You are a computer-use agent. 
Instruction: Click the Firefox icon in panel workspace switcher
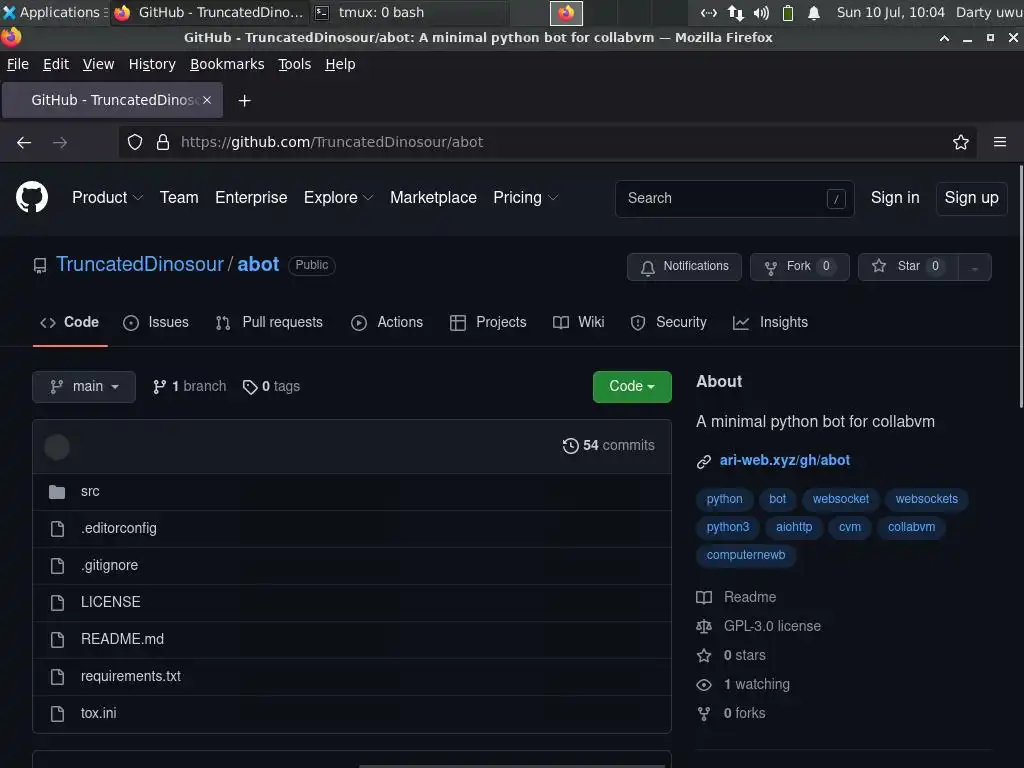pyautogui.click(x=566, y=13)
